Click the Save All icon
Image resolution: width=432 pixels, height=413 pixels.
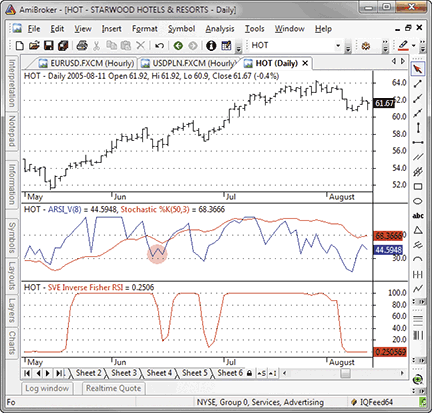pos(63,45)
